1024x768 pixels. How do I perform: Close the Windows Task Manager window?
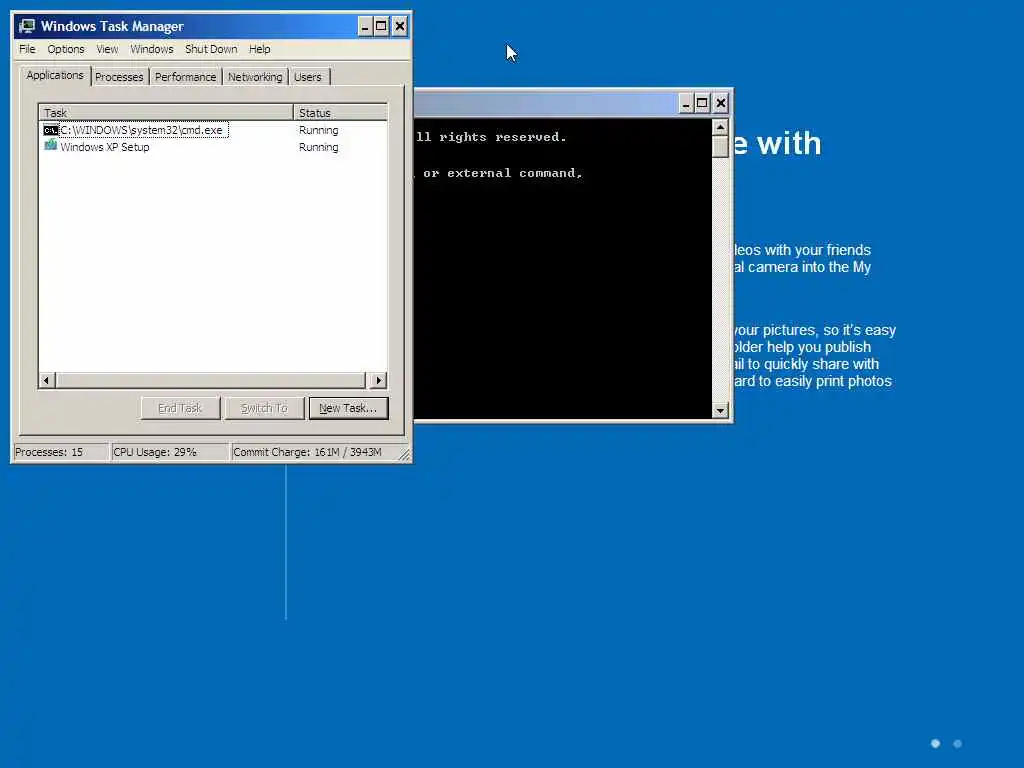point(400,26)
